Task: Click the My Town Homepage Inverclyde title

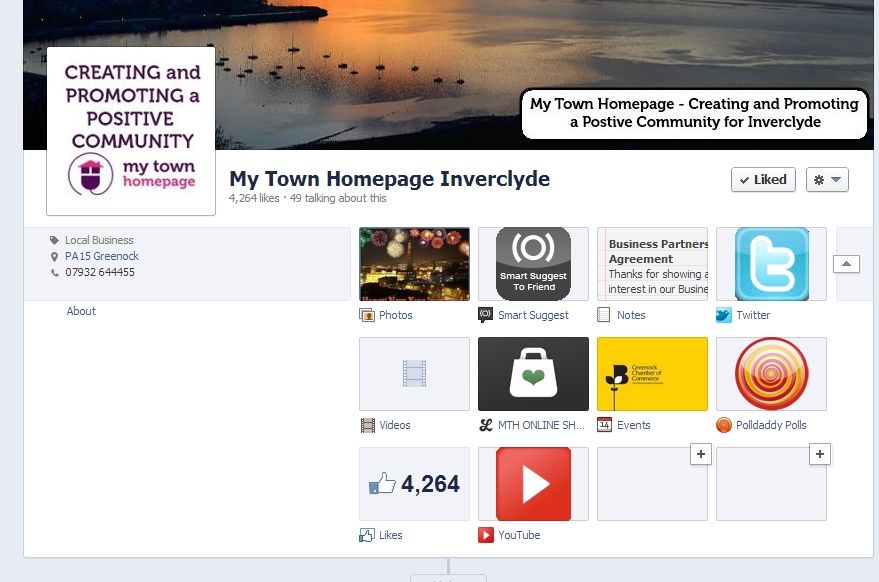Action: 390,179
